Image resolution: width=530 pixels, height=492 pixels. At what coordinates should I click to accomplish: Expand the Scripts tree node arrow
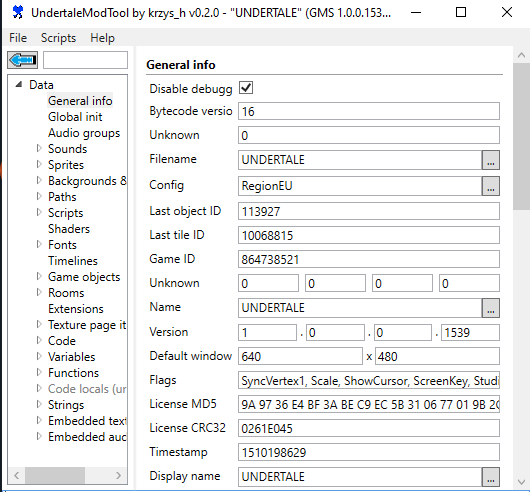pyautogui.click(x=39, y=212)
